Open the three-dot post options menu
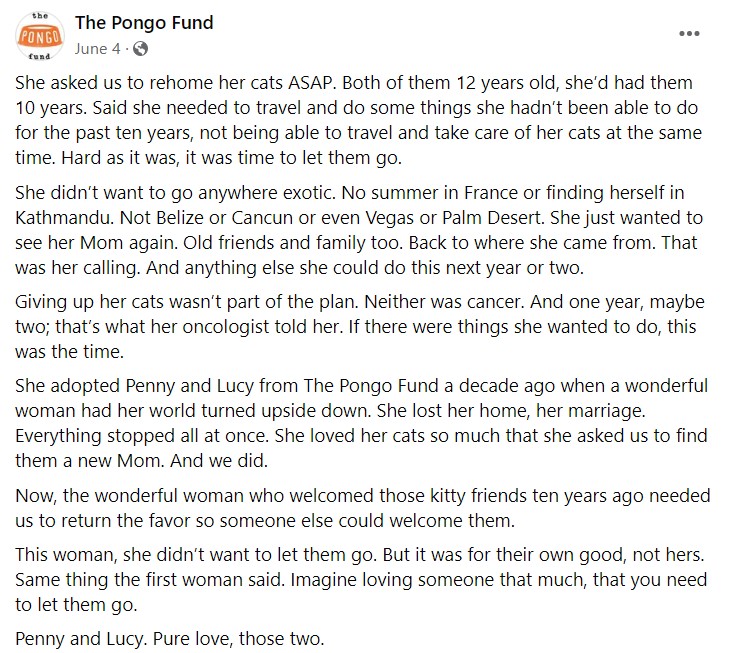730x653 pixels. 689,34
